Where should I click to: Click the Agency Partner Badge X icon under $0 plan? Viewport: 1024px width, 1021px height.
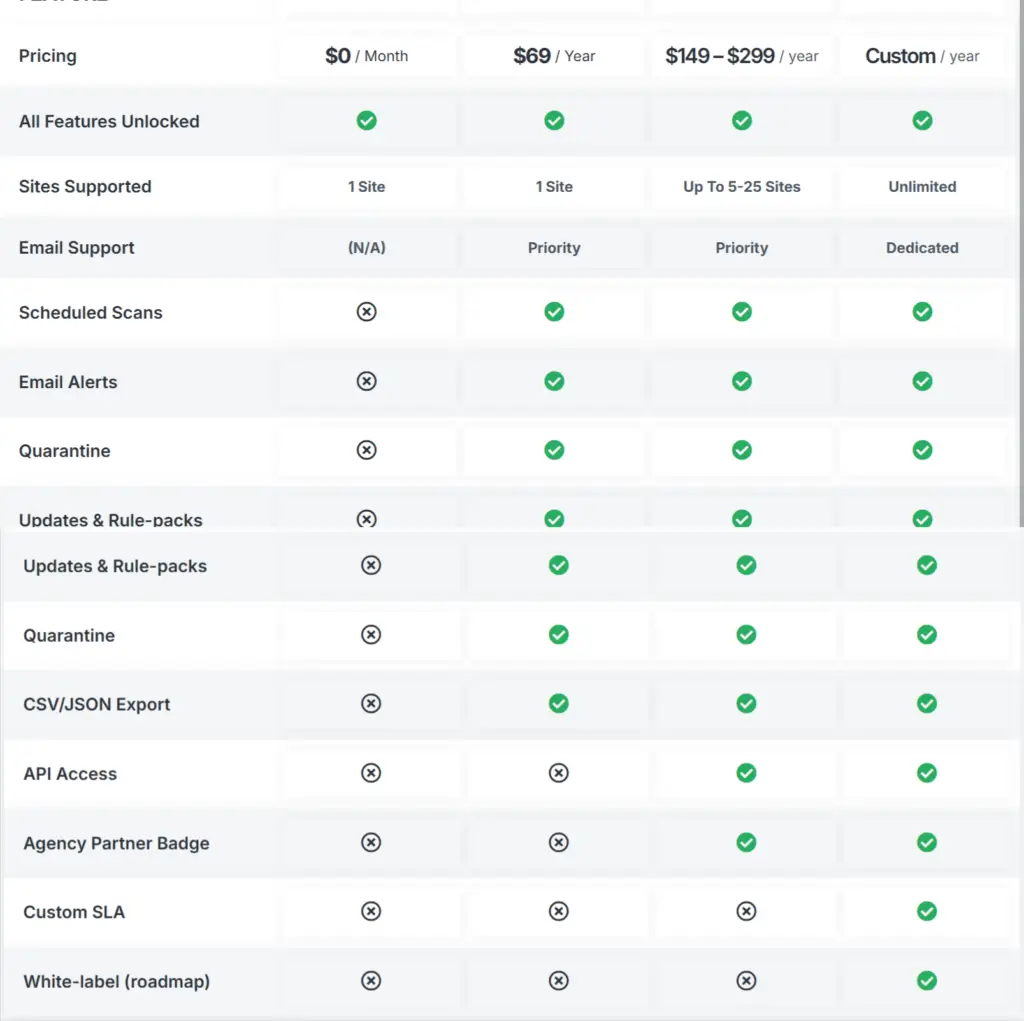click(x=371, y=843)
